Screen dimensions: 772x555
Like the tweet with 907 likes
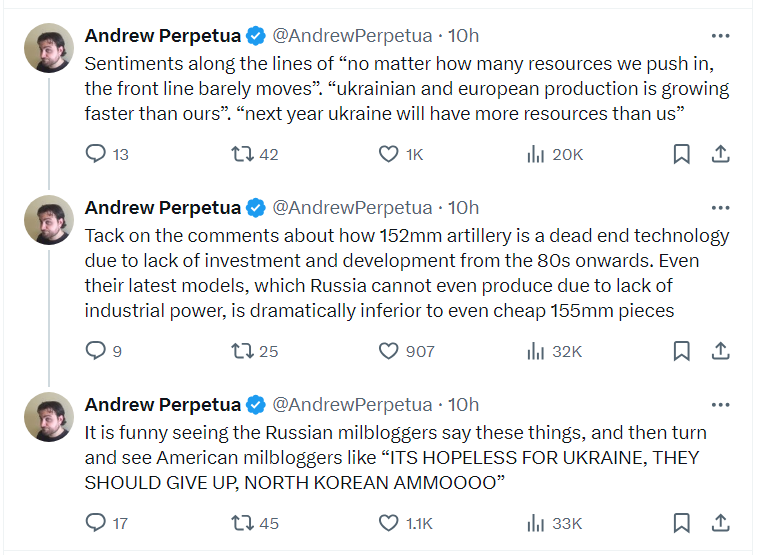pyautogui.click(x=389, y=351)
